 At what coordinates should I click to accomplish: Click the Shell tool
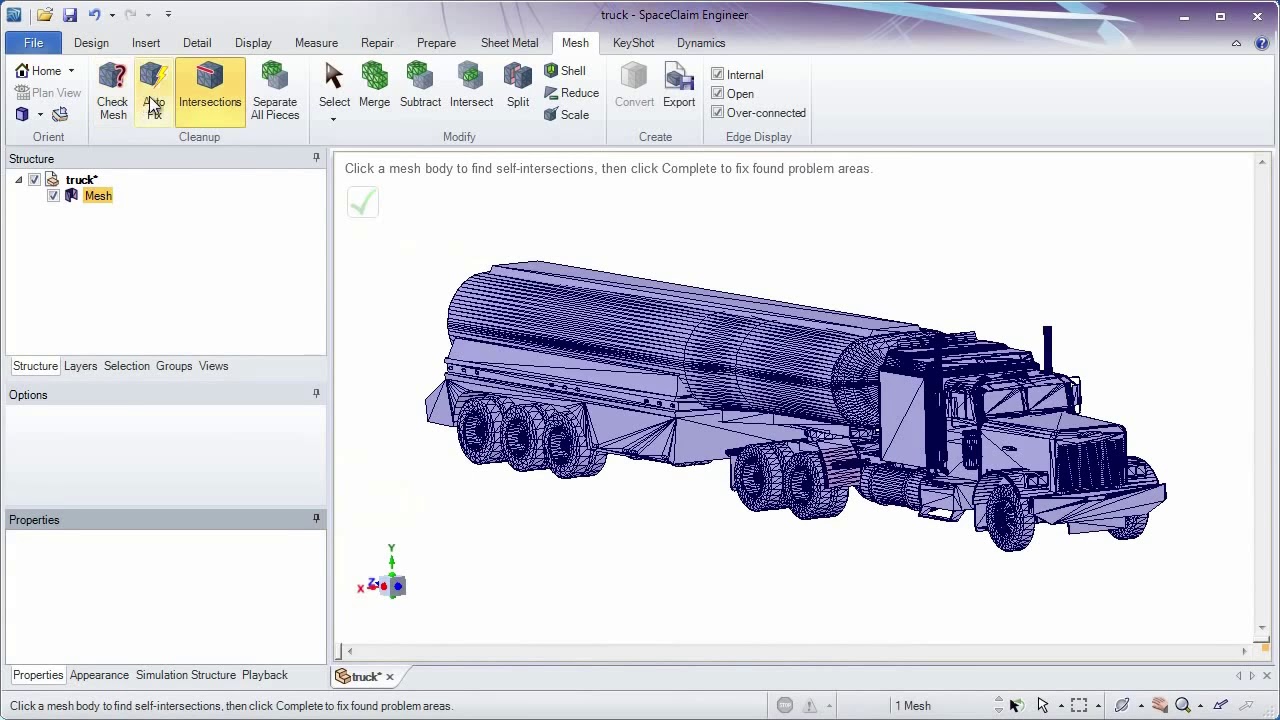point(565,71)
